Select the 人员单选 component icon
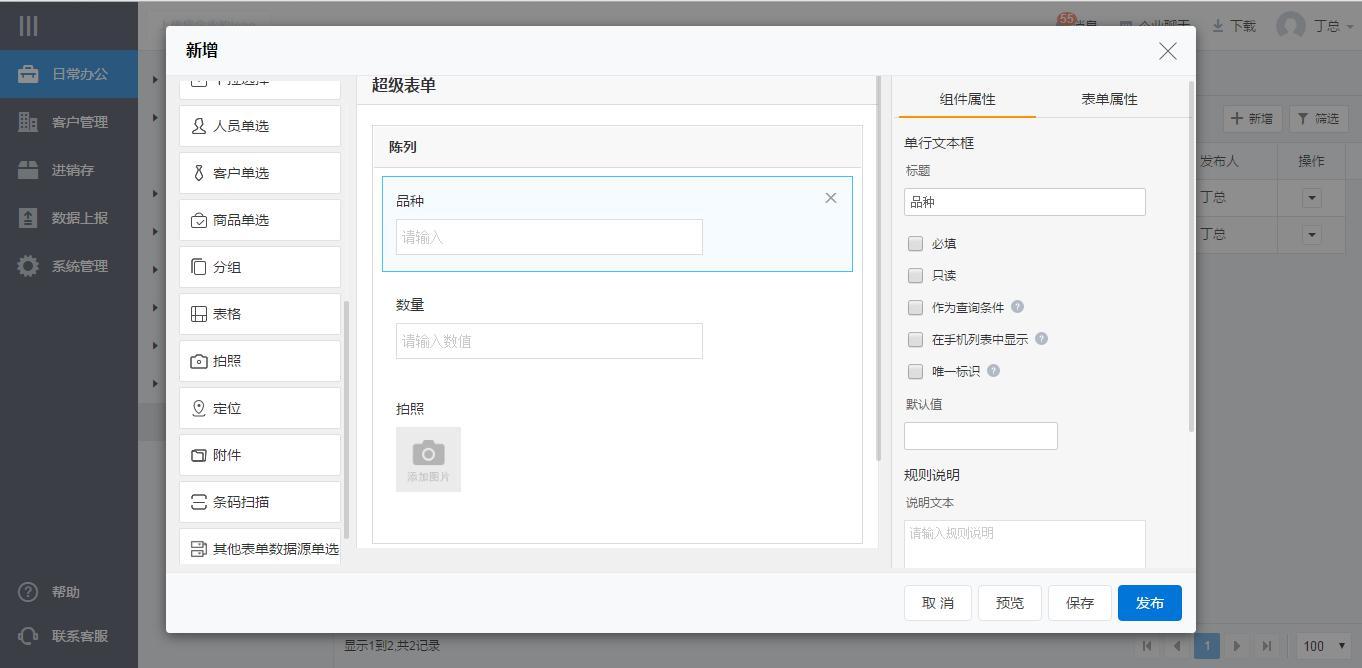Viewport: 1362px width, 668px height. coord(199,126)
